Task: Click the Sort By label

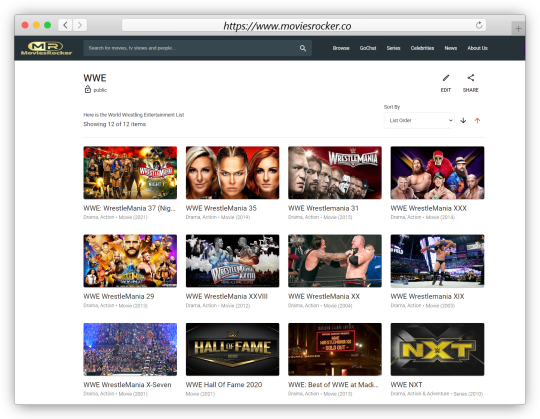Action: pyautogui.click(x=392, y=107)
